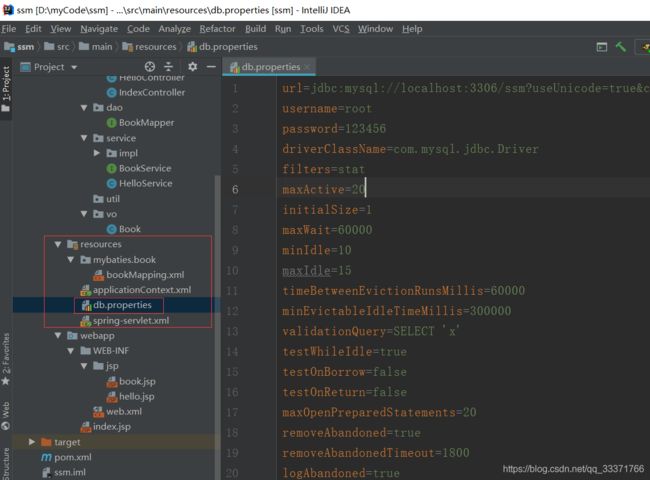Toggle the Structure tool window stripe

click(x=6, y=463)
